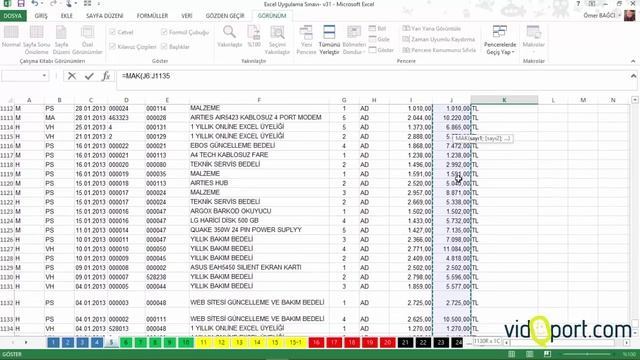The width and height of the screenshot is (640, 360).
Task: Switch to Sayfa Düzeni view icon
Action: [61, 40]
